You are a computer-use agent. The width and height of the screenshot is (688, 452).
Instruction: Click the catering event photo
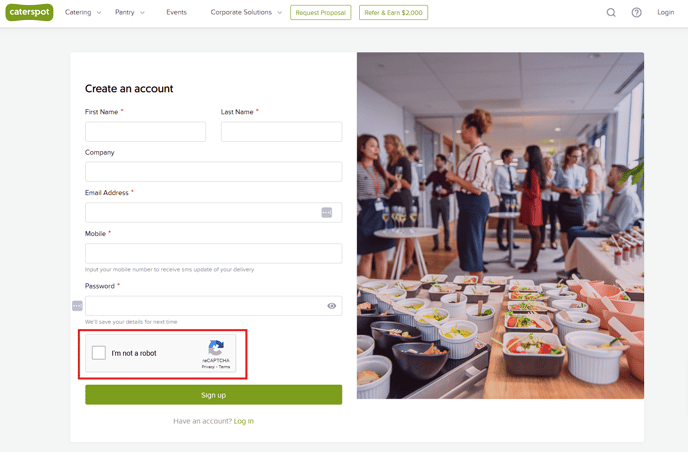pos(500,226)
